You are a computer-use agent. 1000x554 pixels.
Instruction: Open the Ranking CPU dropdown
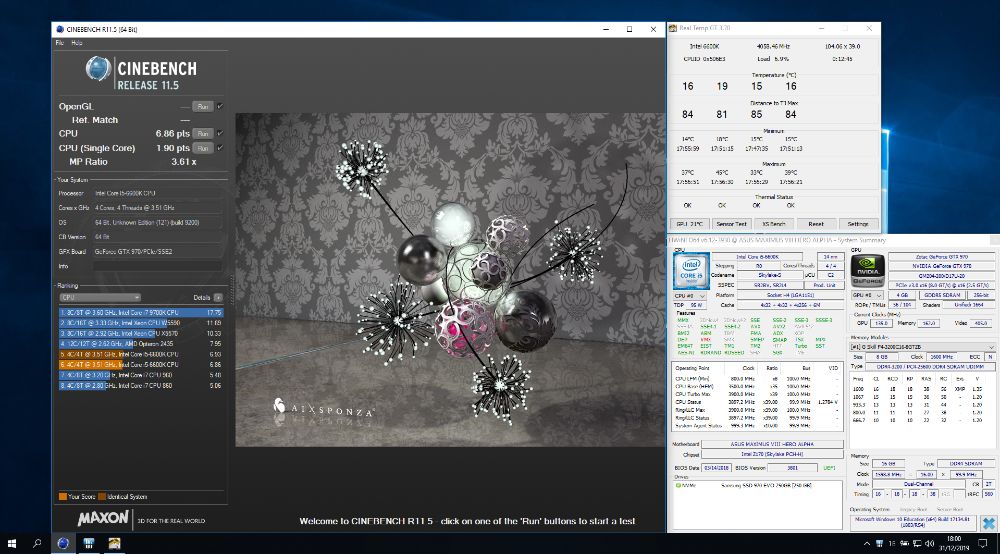coord(100,298)
